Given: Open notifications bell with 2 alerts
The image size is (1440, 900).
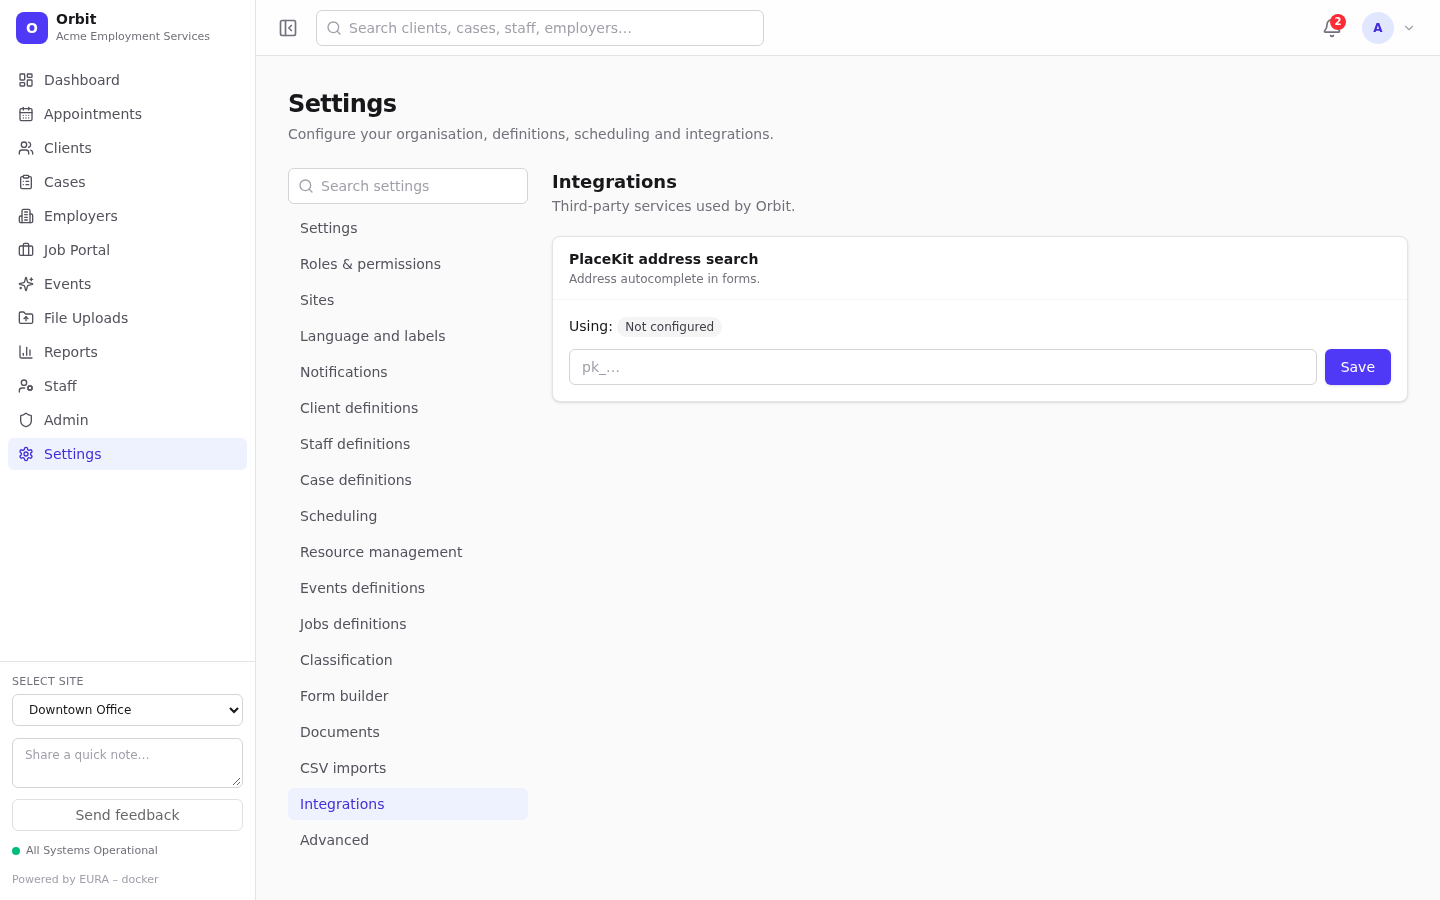Looking at the screenshot, I should [1332, 28].
